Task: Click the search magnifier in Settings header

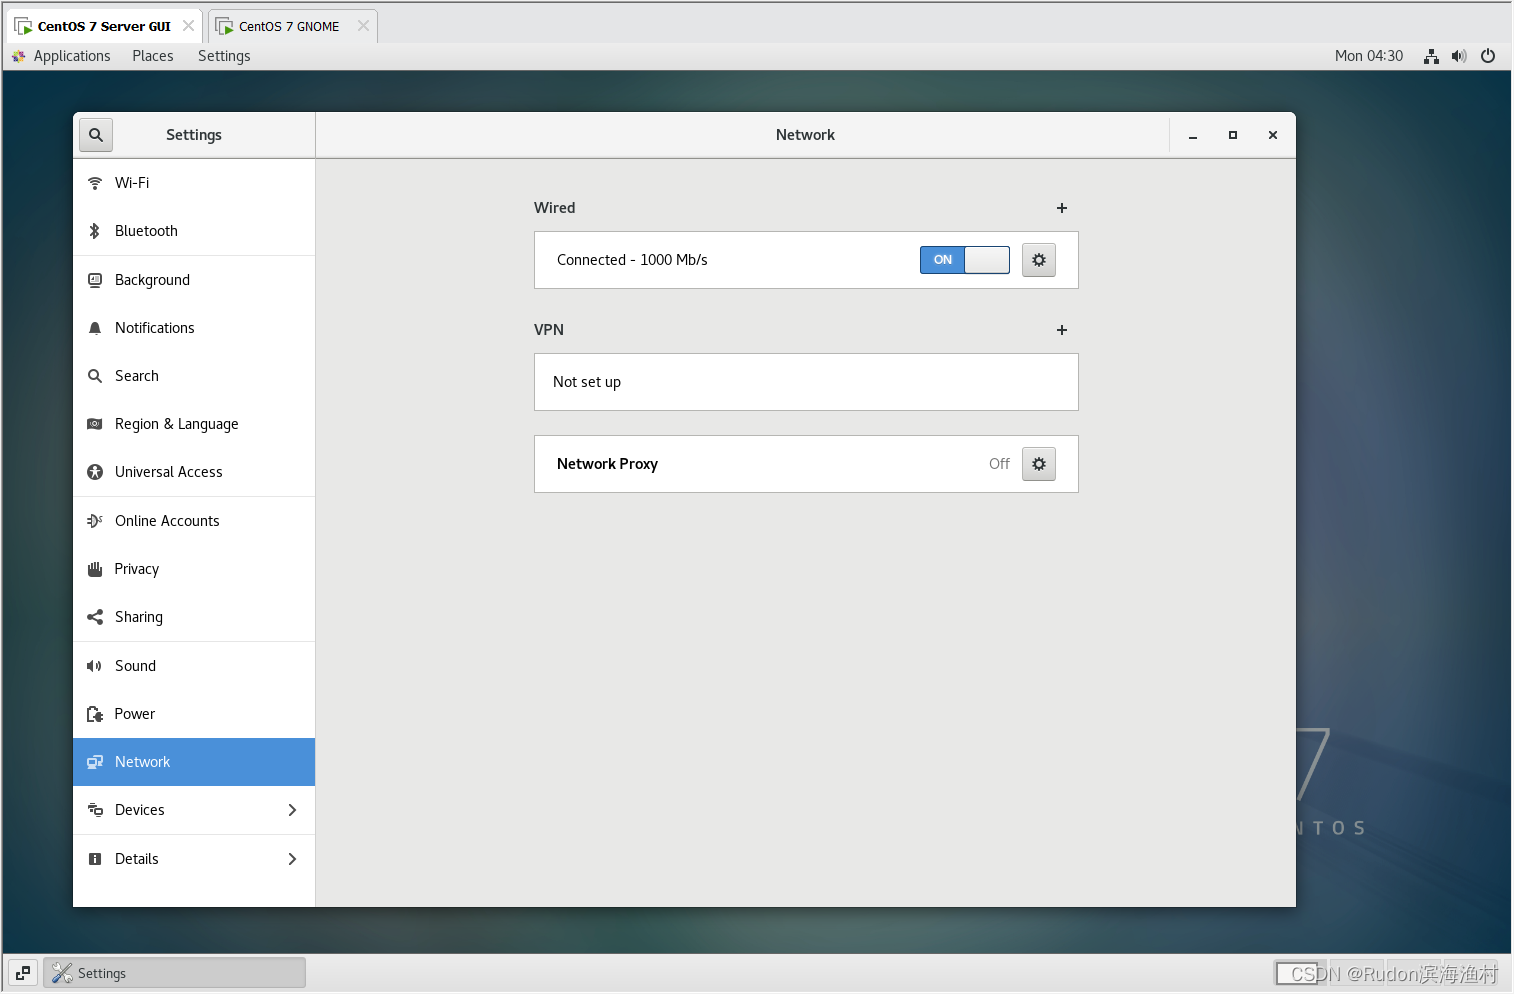Action: [95, 134]
